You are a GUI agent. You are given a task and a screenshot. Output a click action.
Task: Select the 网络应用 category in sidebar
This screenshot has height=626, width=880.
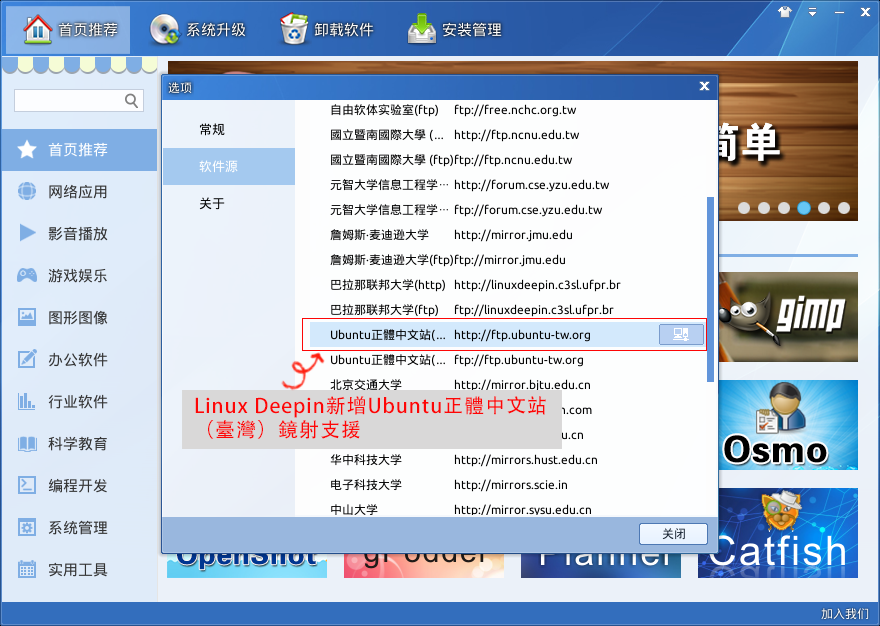79,192
